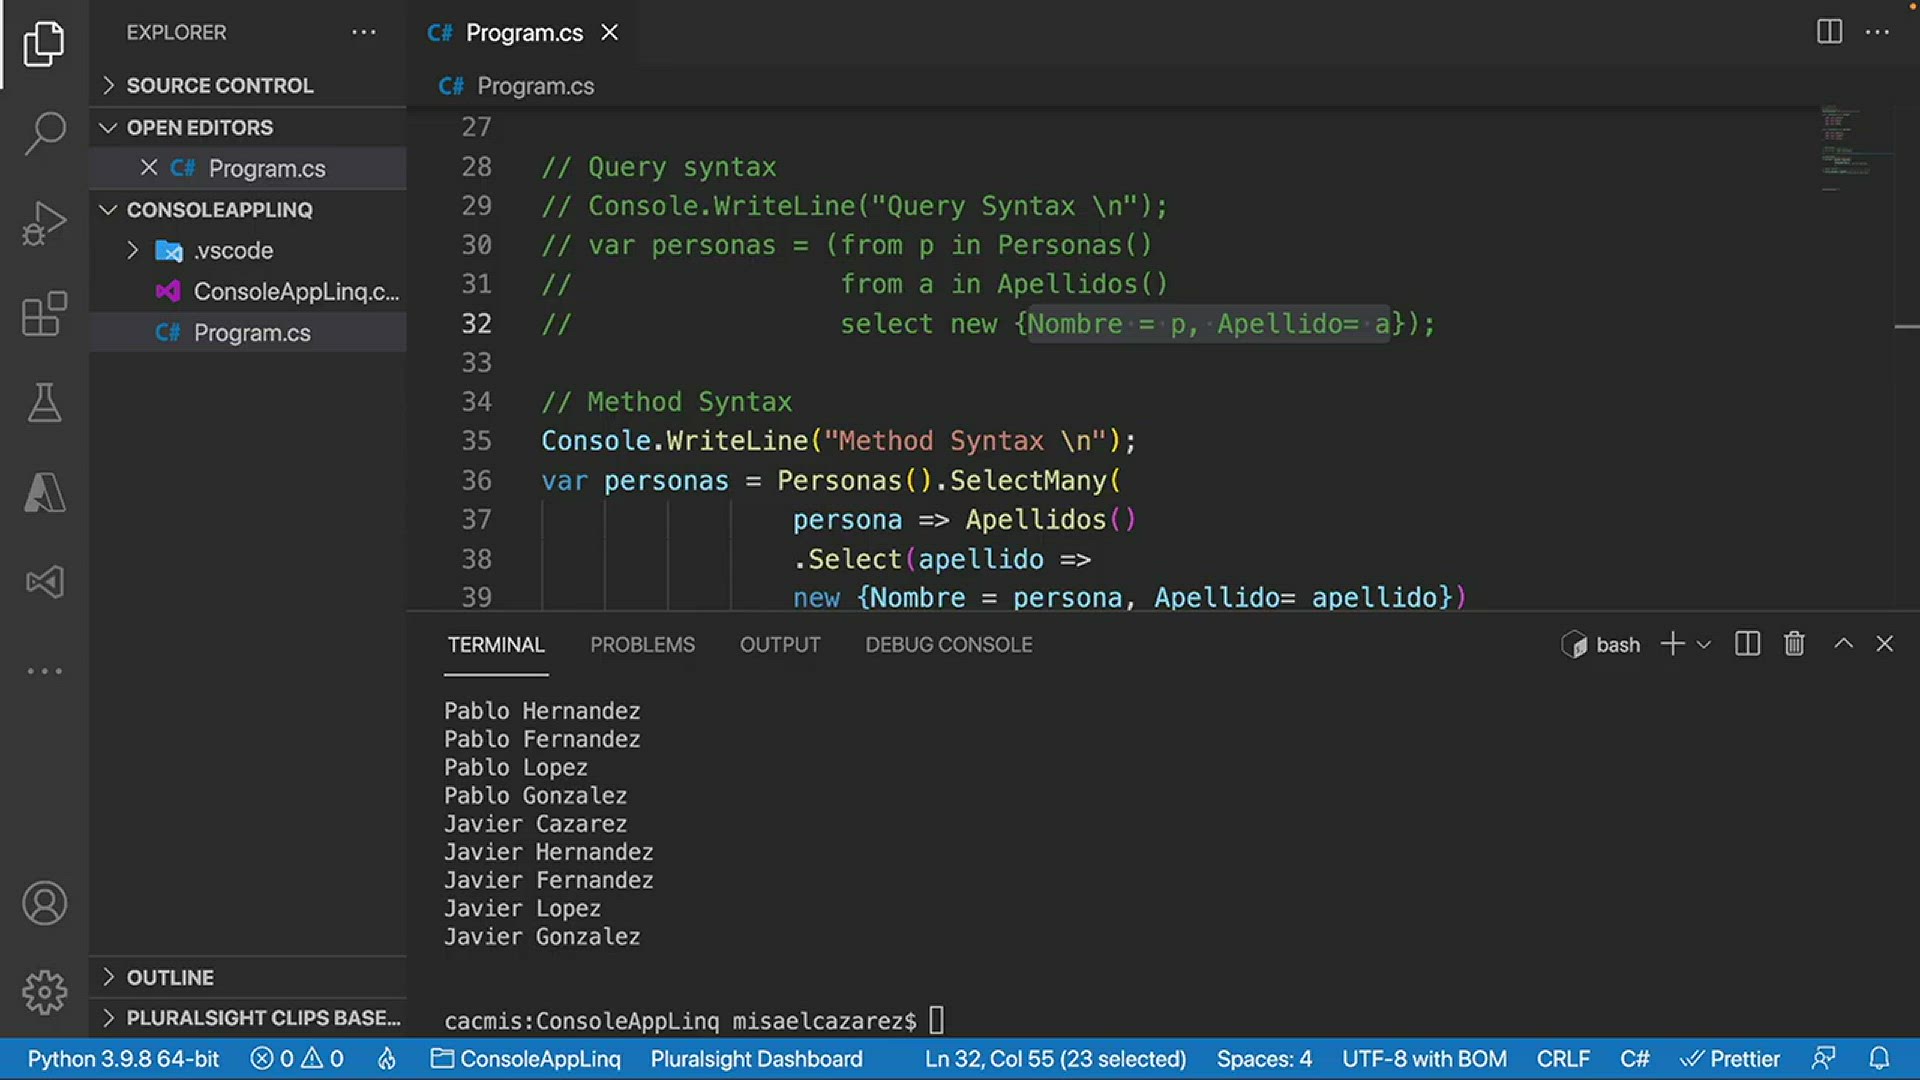
Task: Open the feedback icon in status bar
Action: click(1823, 1058)
